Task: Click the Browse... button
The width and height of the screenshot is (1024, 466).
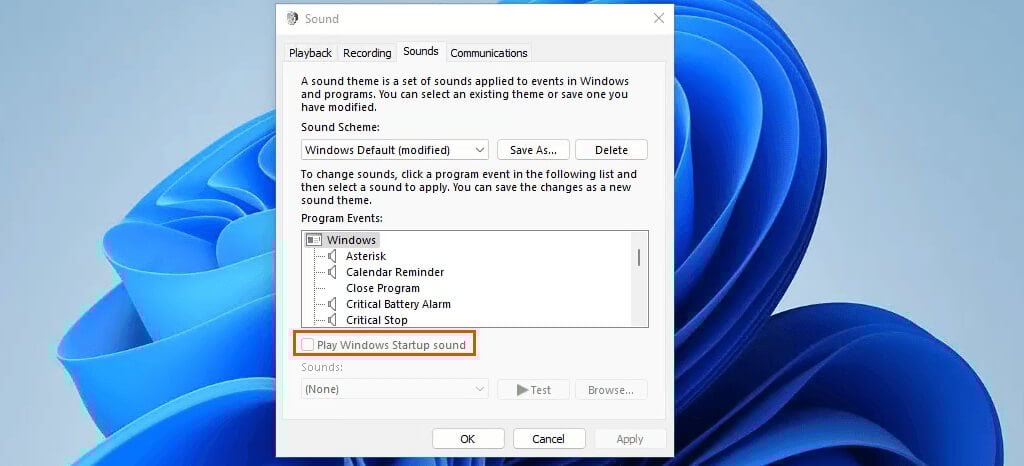Action: [611, 390]
